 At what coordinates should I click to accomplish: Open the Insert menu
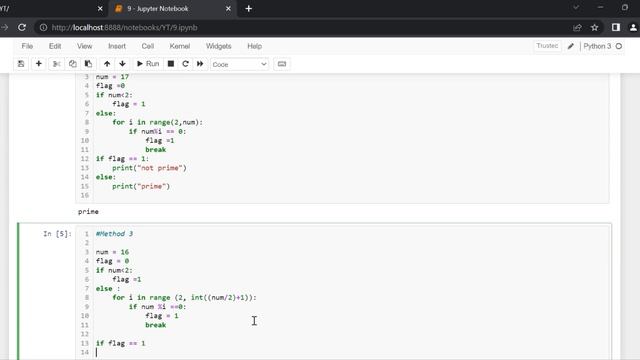117,46
